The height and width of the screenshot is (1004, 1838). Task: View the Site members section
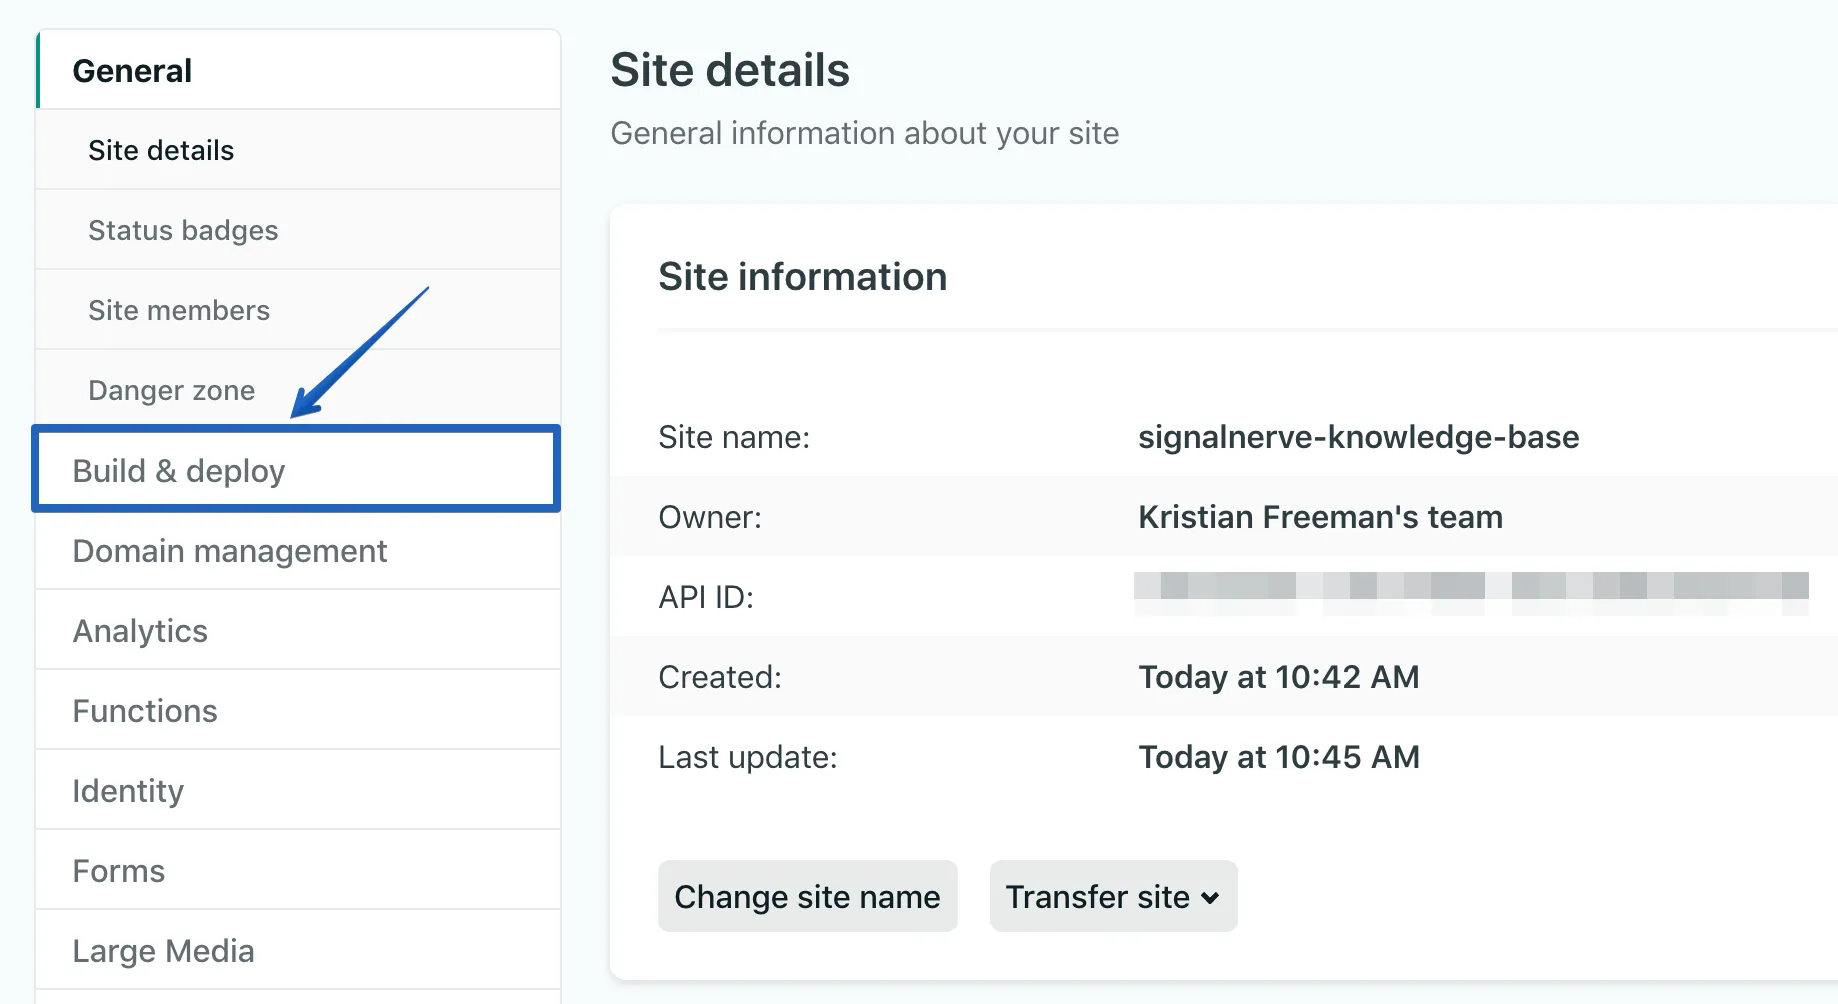[179, 310]
